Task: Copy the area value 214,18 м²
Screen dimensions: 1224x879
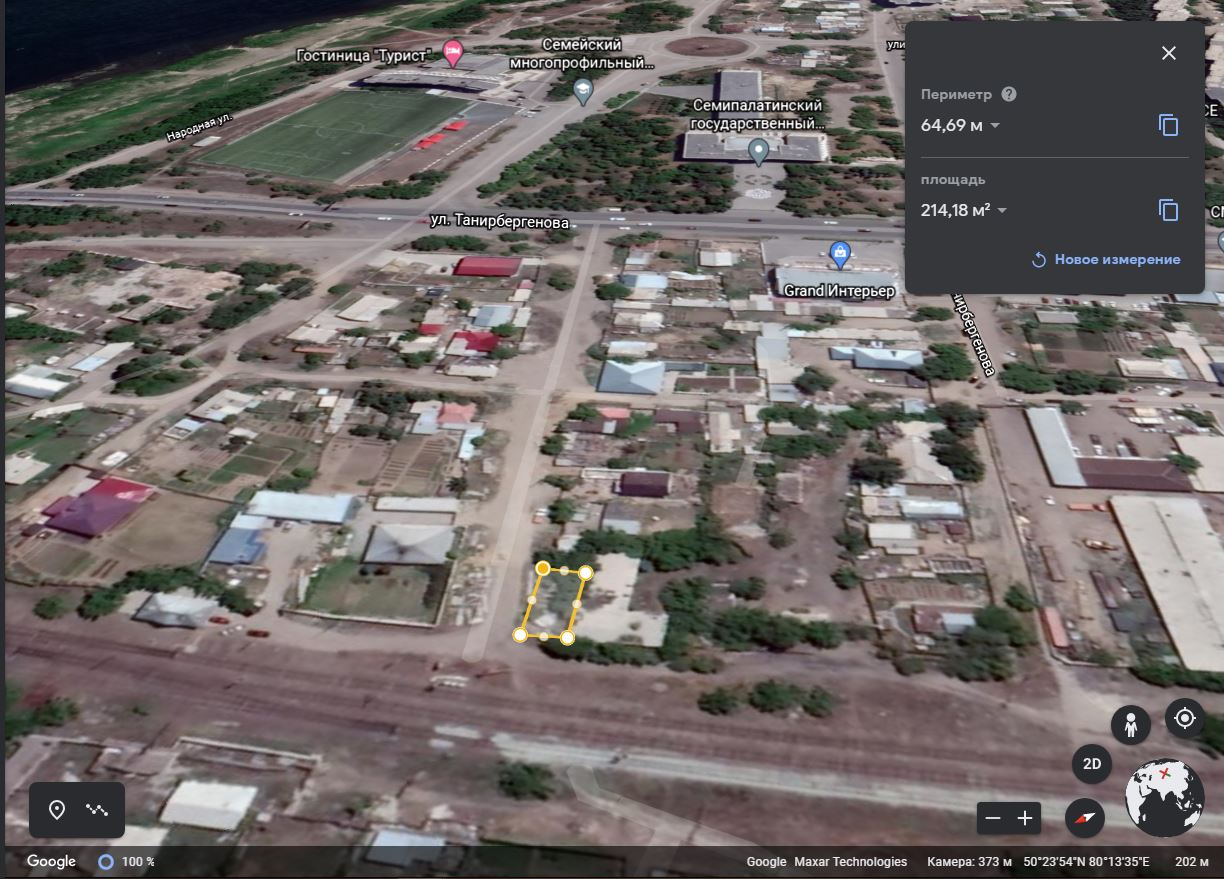Action: 1168,210
